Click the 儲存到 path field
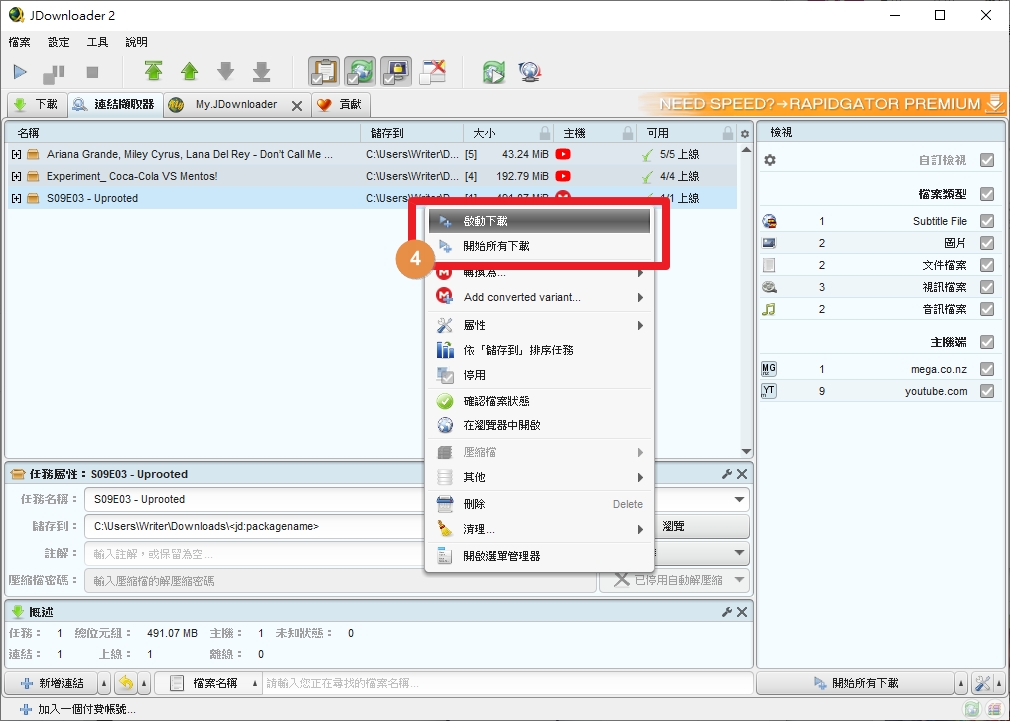Image resolution: width=1010 pixels, height=721 pixels. point(254,526)
